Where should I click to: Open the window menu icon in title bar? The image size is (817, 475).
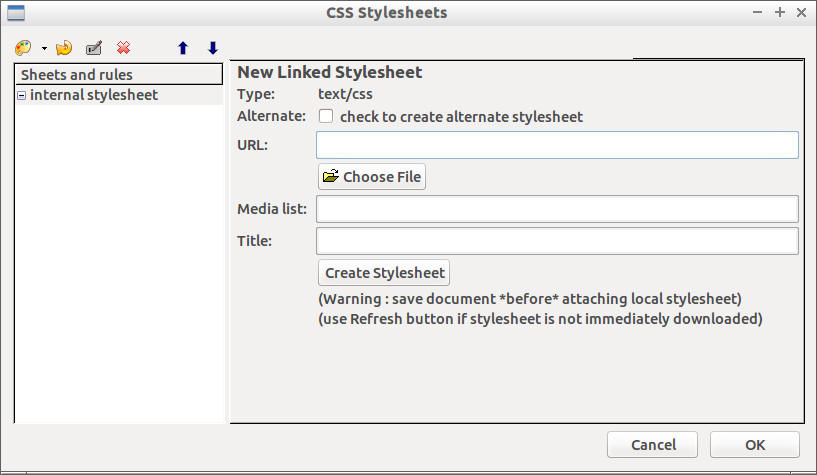click(15, 12)
